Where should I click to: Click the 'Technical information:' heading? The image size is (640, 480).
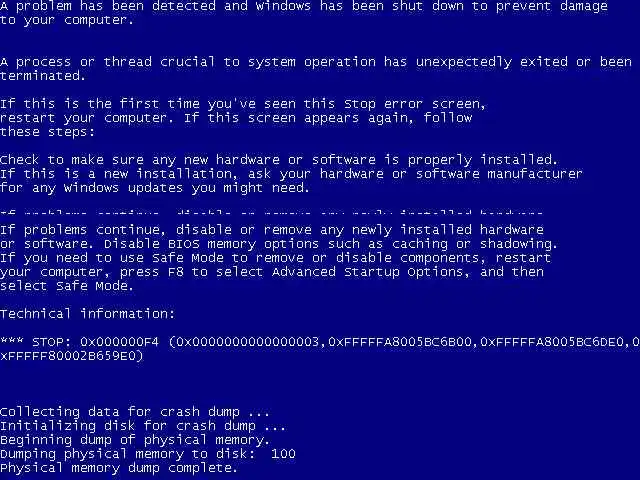[x=87, y=313]
